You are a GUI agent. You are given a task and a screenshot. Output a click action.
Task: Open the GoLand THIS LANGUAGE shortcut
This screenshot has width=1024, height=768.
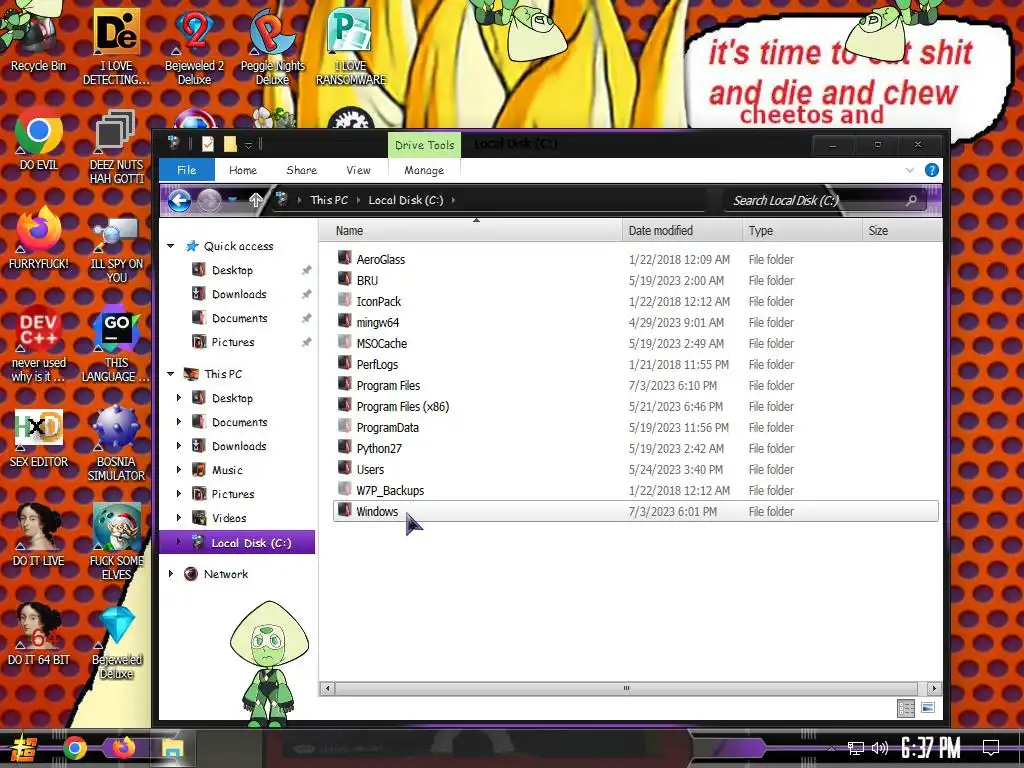pyautogui.click(x=116, y=343)
